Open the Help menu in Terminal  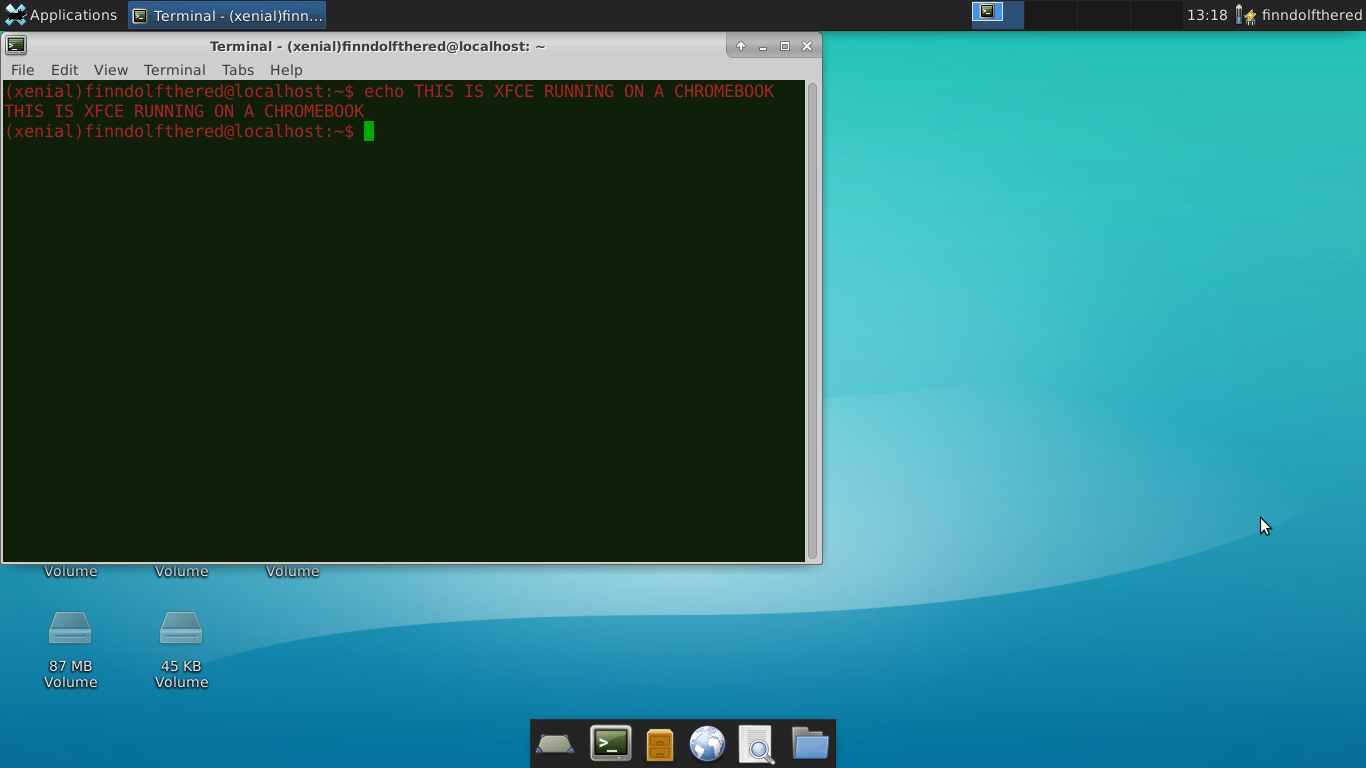point(286,69)
